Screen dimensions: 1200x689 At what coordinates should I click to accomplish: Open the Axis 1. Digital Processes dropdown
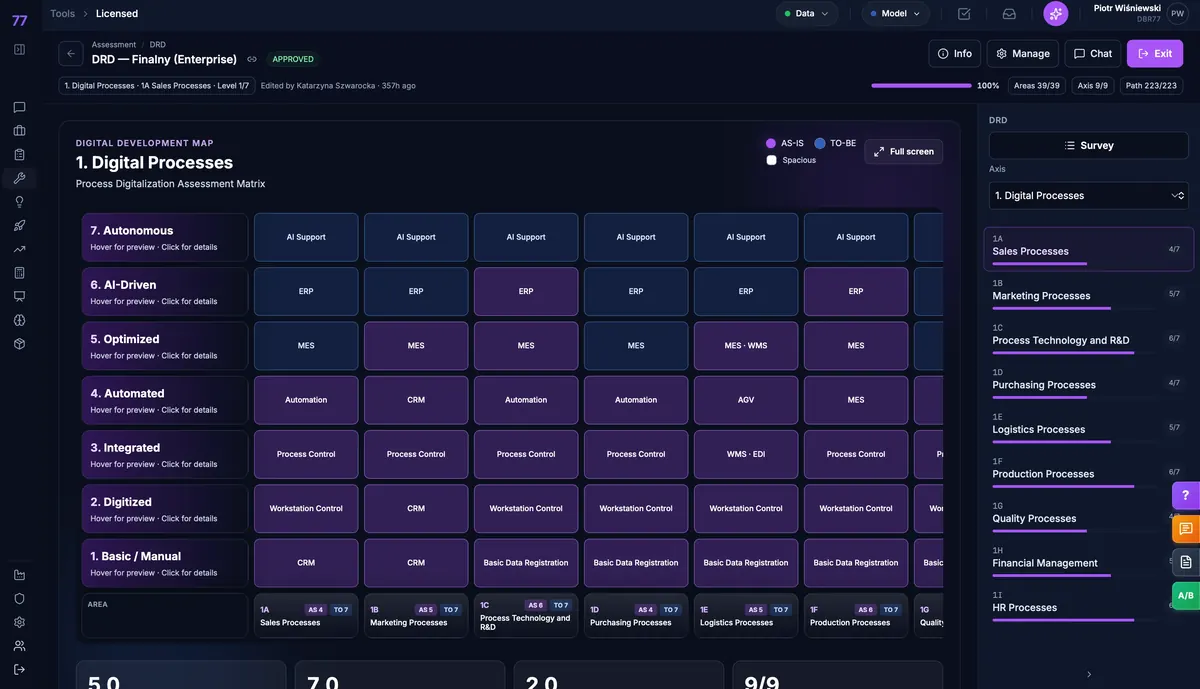click(1089, 196)
